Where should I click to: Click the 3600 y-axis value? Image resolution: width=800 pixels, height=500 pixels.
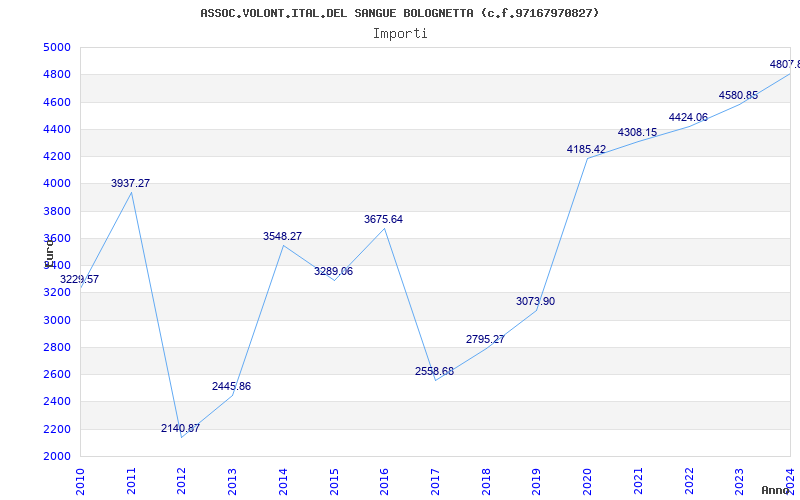[57, 238]
